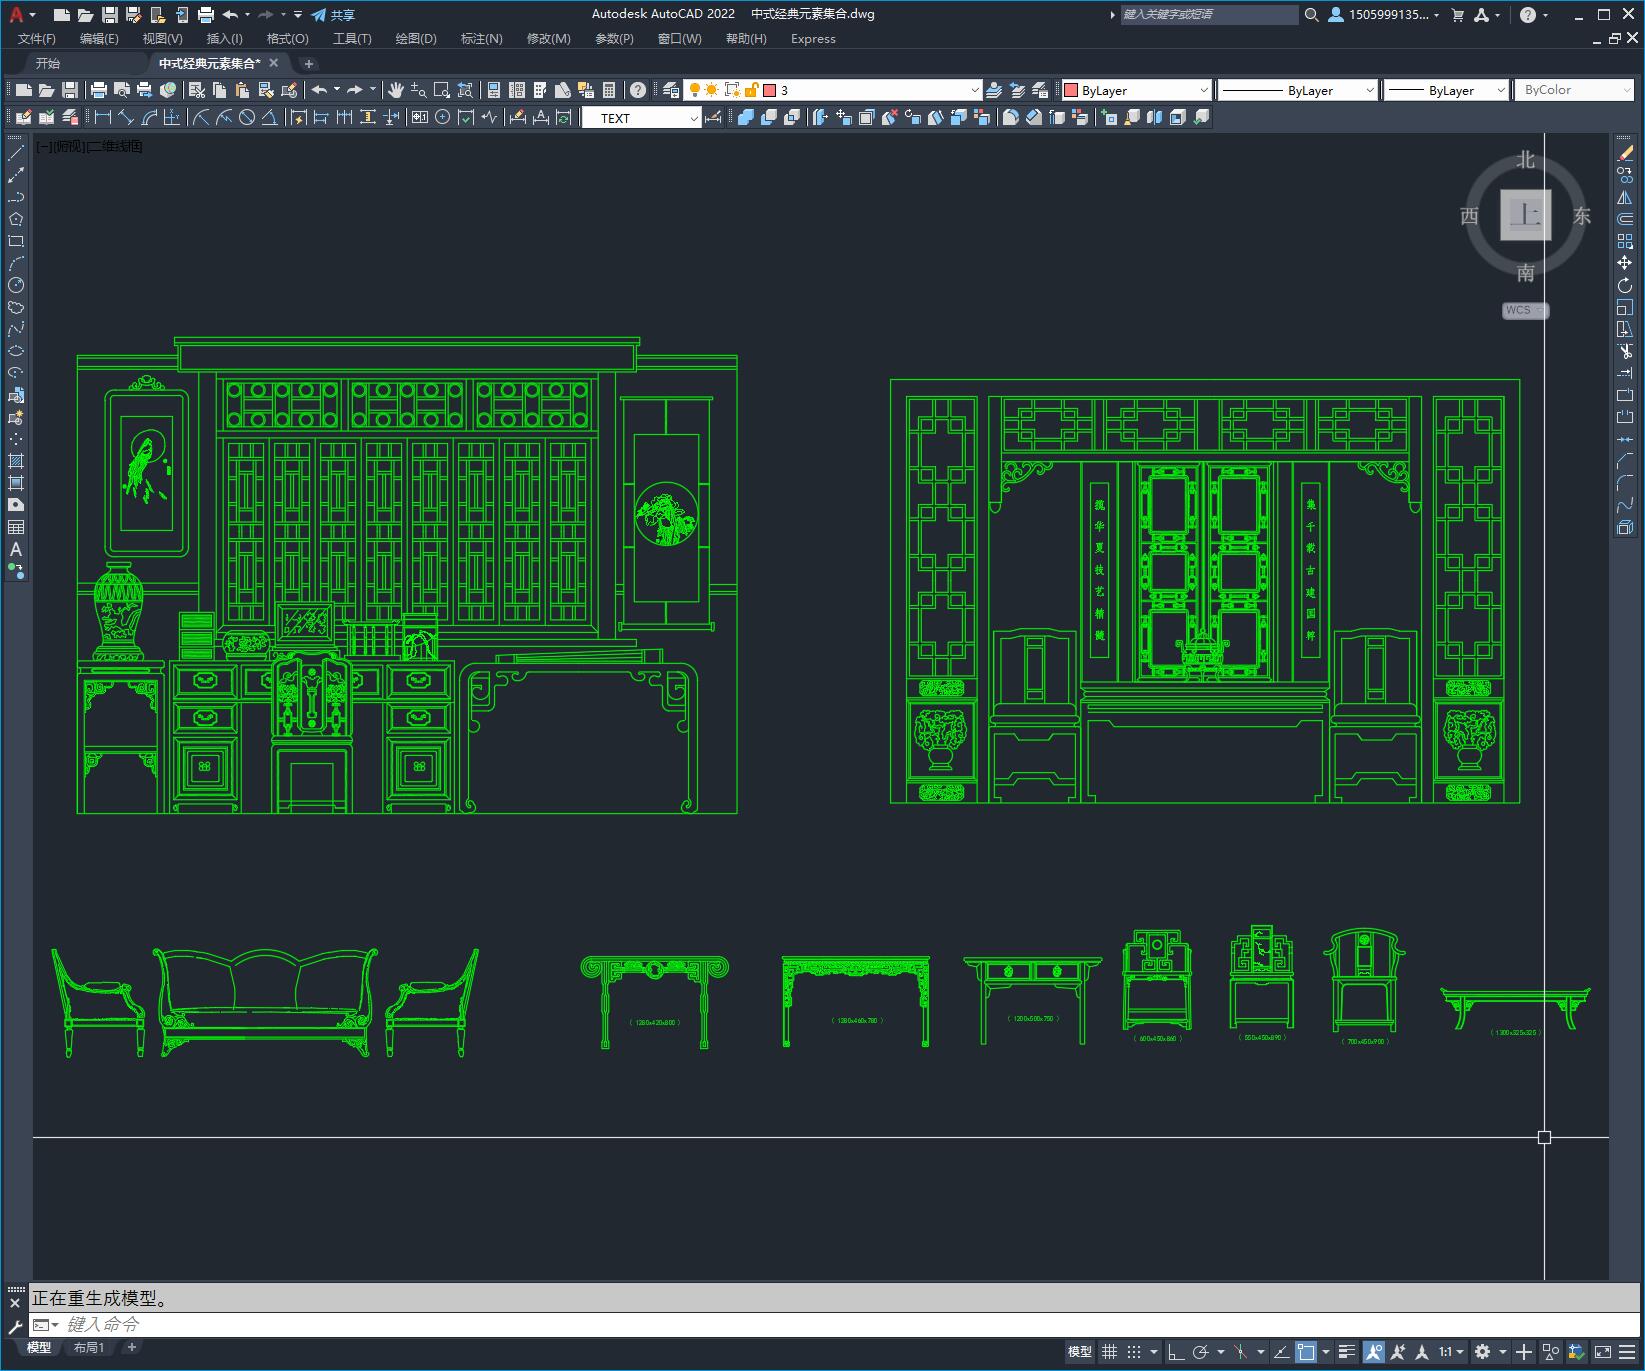Click the Plot printer icon in standard toolbar
This screenshot has height=1371, width=1645.
click(99, 90)
